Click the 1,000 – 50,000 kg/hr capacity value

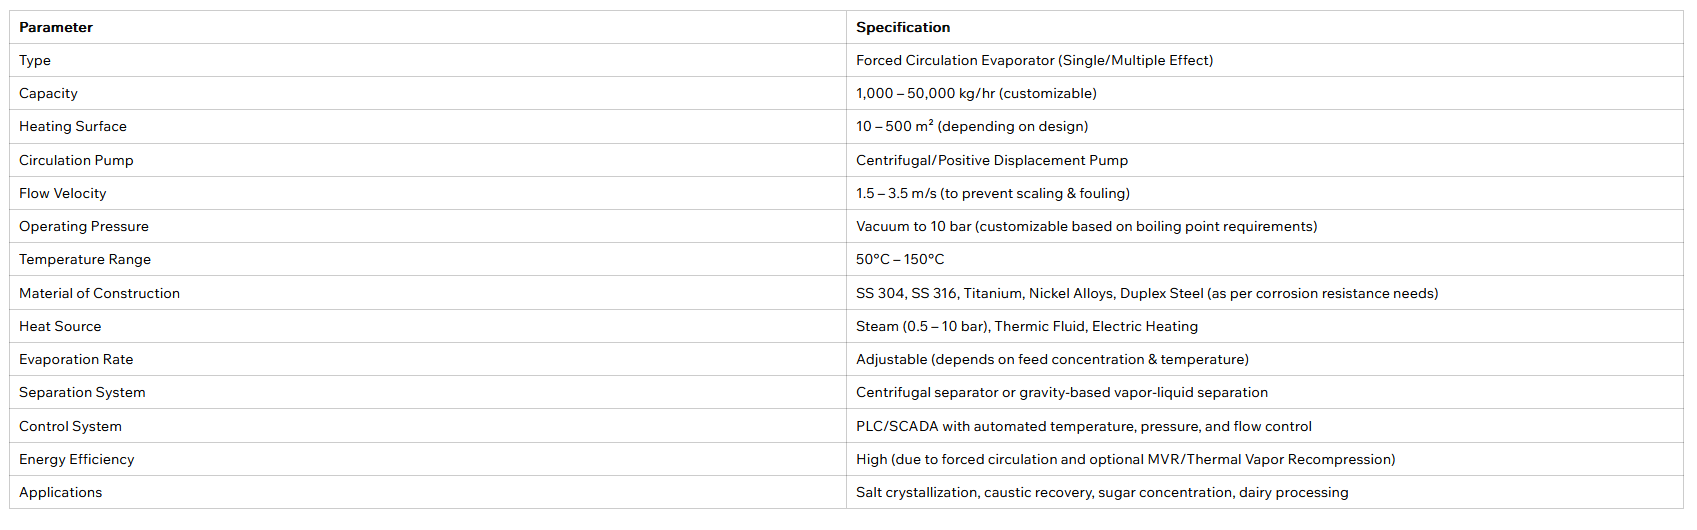tap(976, 93)
